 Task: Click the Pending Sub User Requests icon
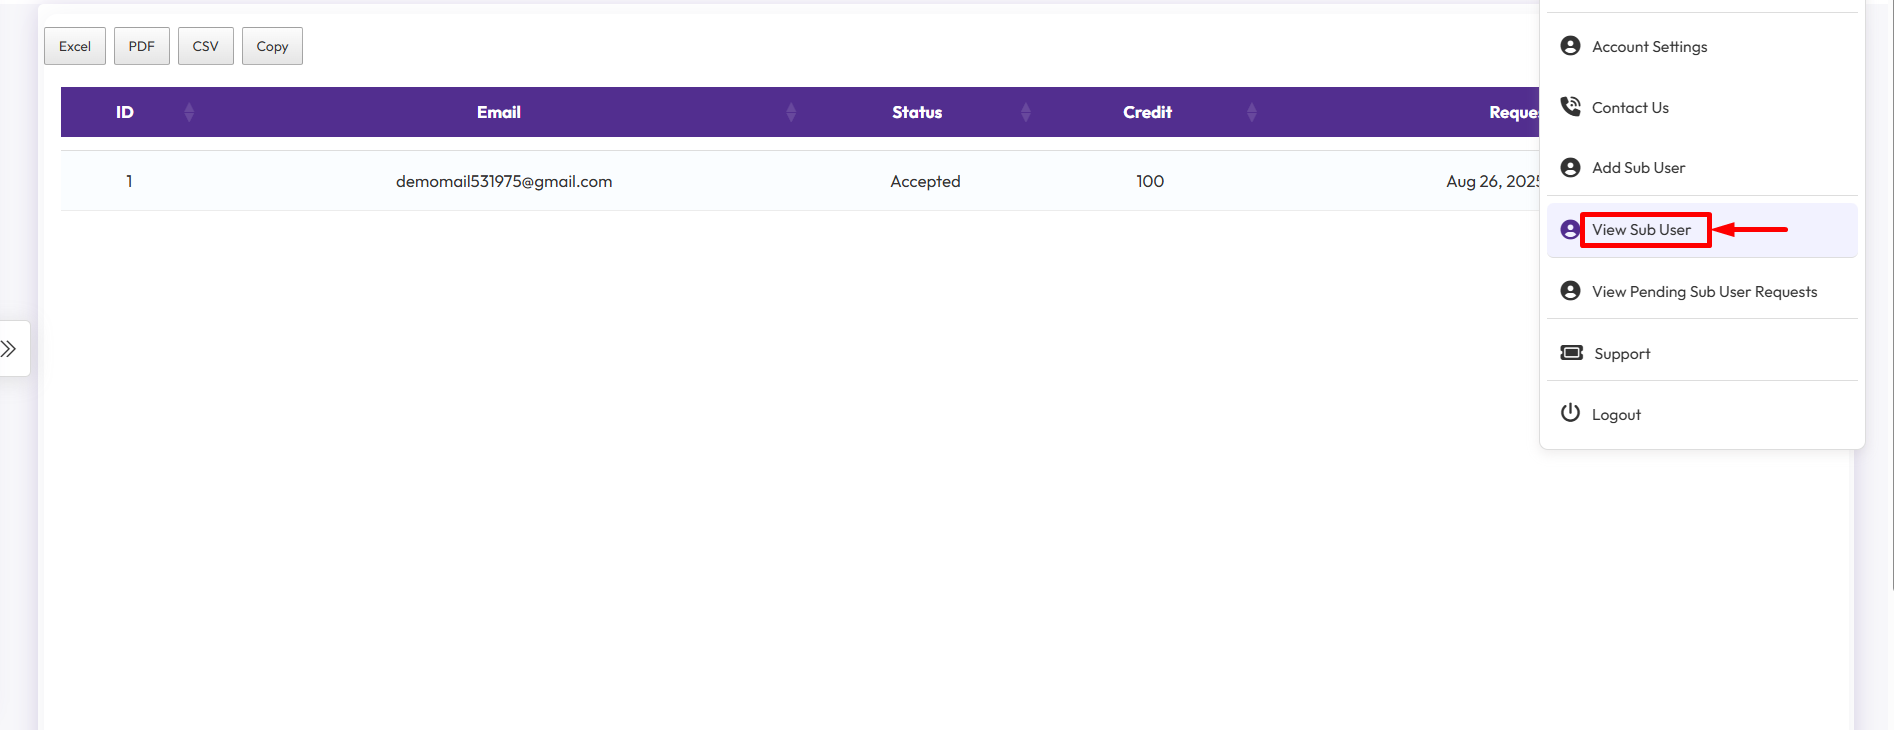tap(1570, 291)
